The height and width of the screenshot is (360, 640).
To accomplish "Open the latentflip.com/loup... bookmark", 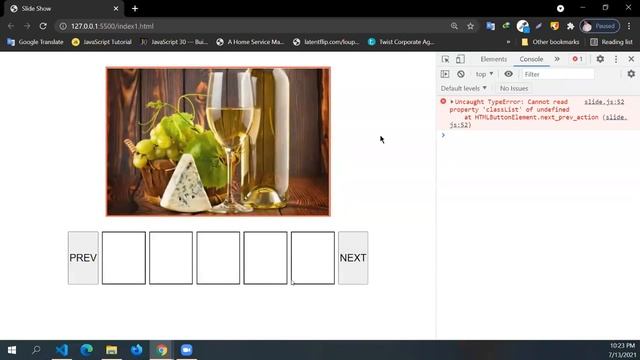I will click(326, 42).
